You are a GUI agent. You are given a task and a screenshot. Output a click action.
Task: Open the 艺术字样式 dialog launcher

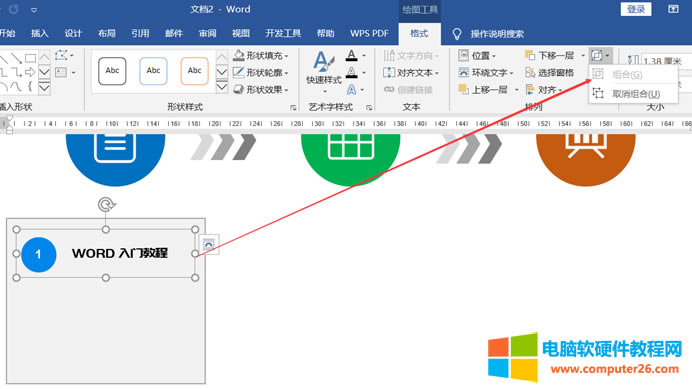369,107
